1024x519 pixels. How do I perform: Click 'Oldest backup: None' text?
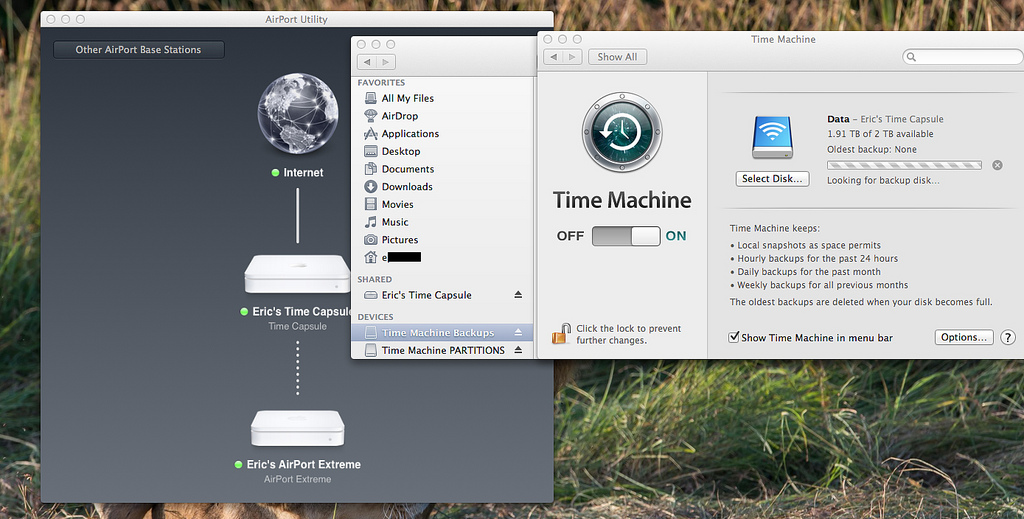coord(872,149)
